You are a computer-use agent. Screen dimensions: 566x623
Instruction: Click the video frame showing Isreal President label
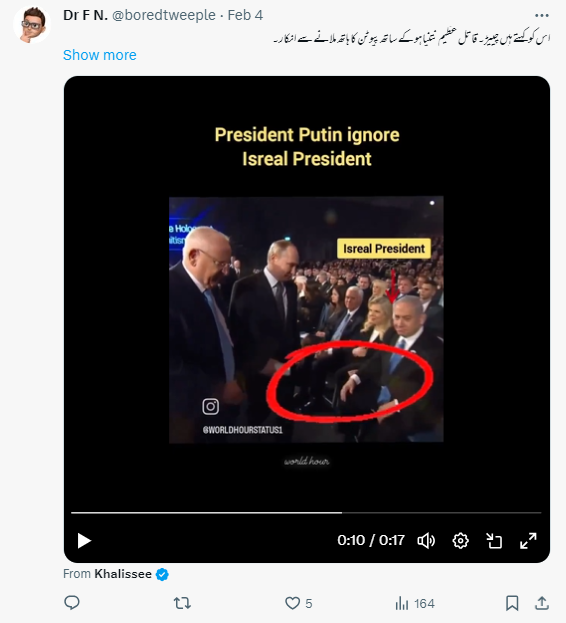[306, 319]
